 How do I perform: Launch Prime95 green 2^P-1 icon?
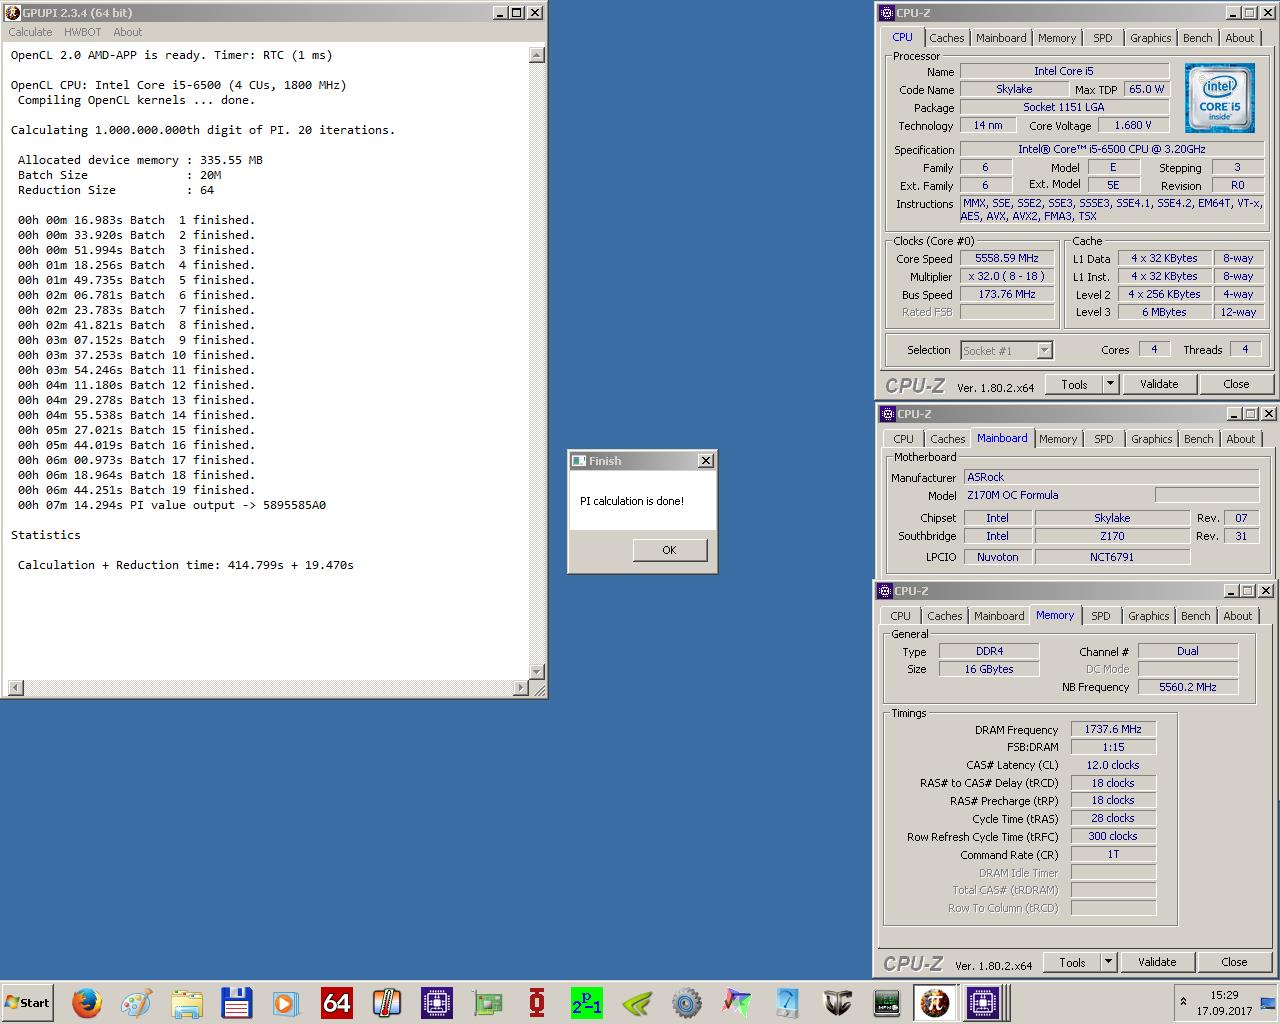(586, 1002)
